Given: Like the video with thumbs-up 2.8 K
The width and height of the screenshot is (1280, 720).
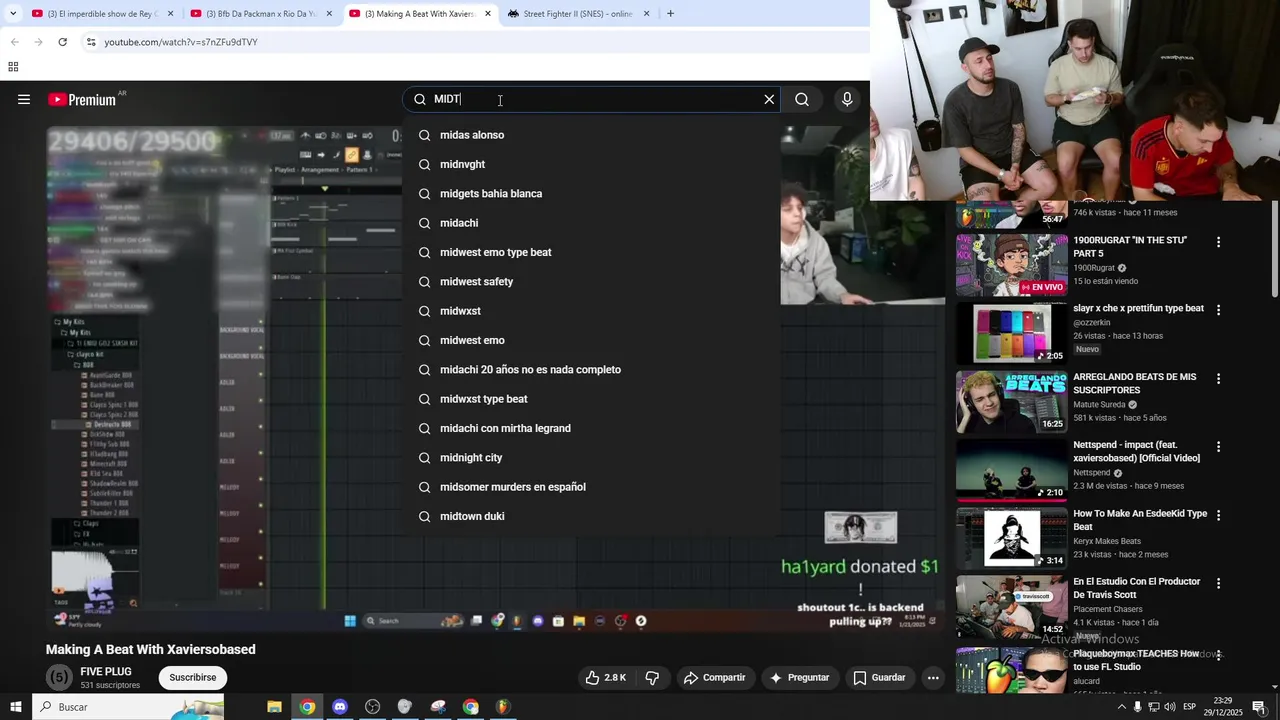Looking at the screenshot, I should click(606, 677).
